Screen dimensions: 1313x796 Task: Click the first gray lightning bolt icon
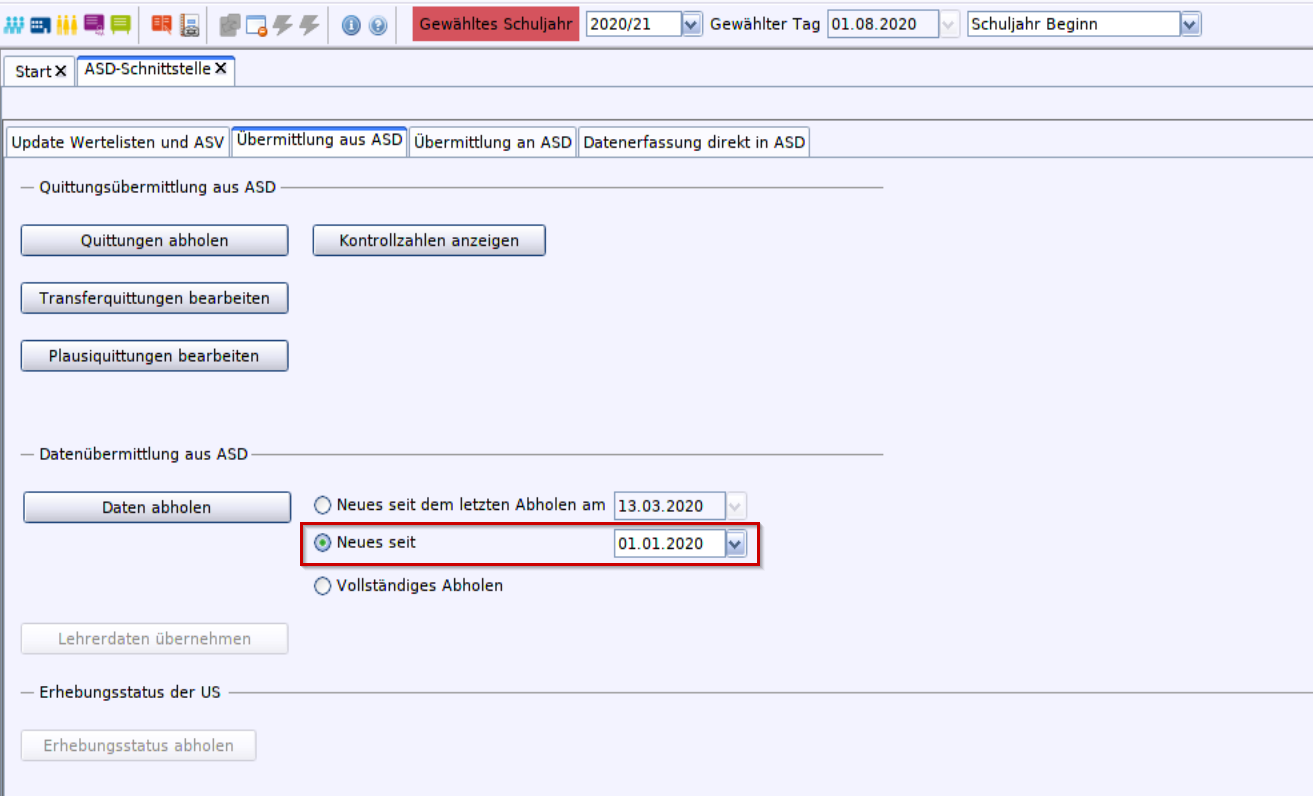(x=283, y=25)
